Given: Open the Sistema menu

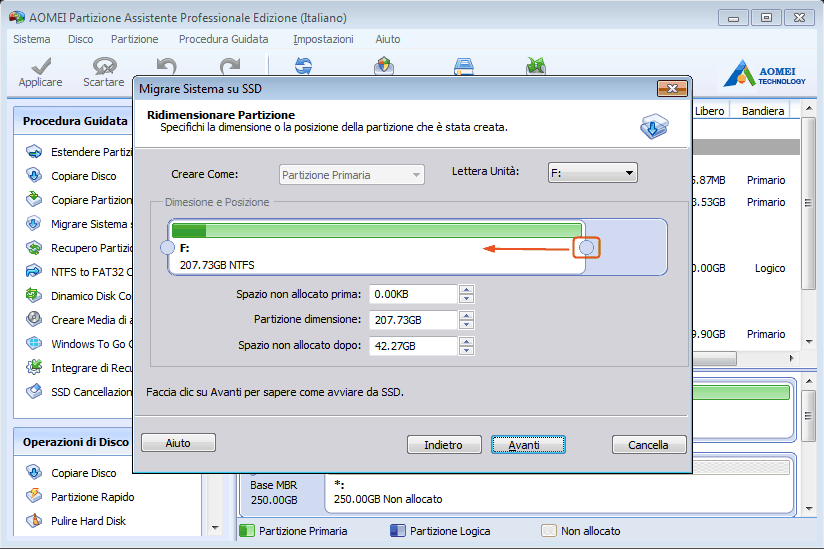Looking at the screenshot, I should point(32,39).
